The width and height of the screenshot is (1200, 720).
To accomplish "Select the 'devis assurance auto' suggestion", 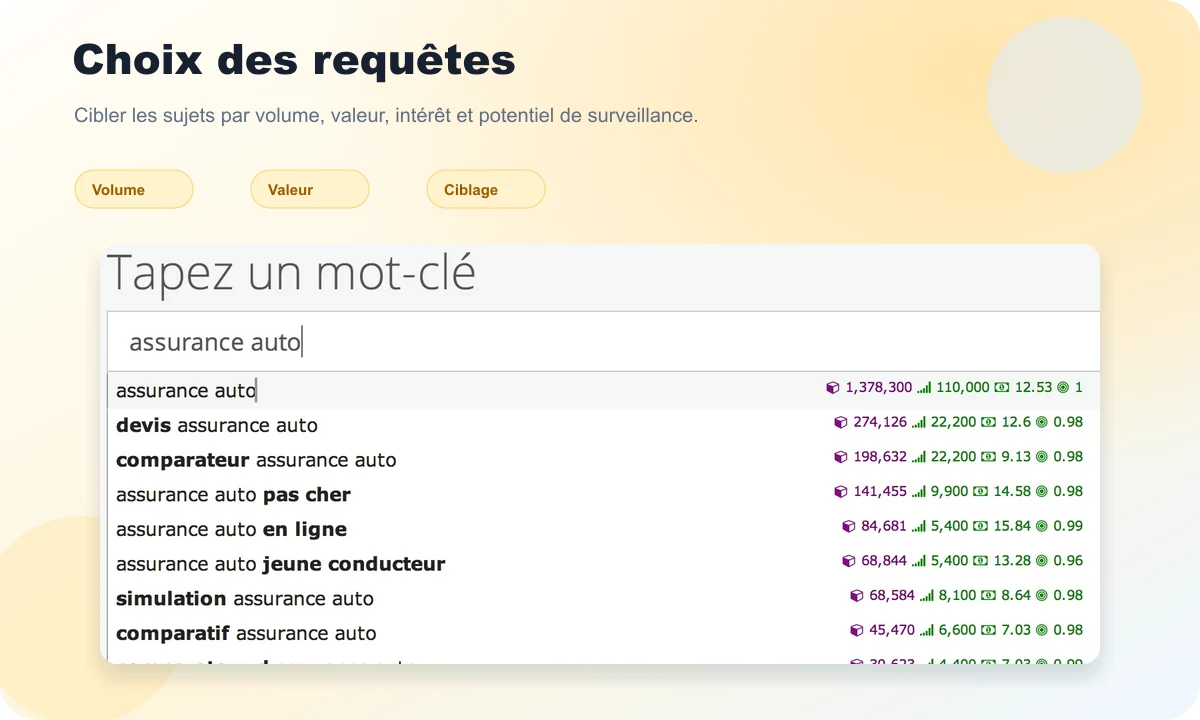I will [x=603, y=425].
